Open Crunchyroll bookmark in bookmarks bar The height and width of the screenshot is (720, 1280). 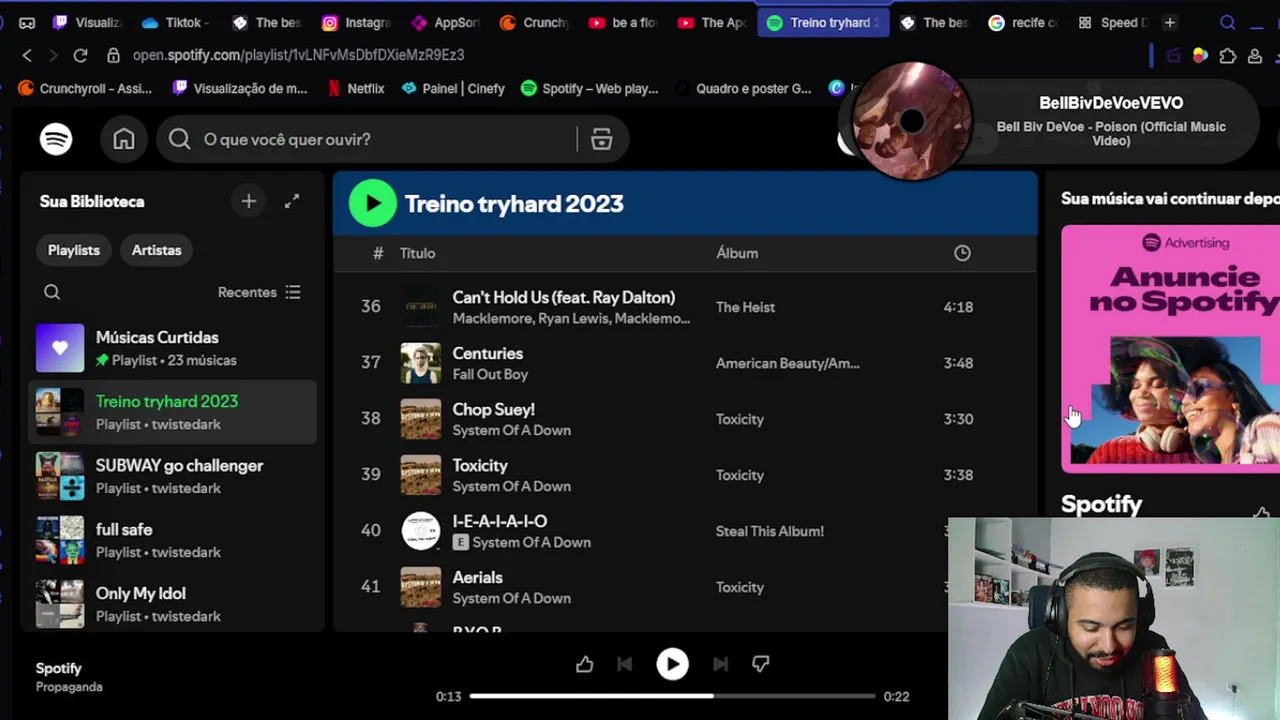click(85, 88)
